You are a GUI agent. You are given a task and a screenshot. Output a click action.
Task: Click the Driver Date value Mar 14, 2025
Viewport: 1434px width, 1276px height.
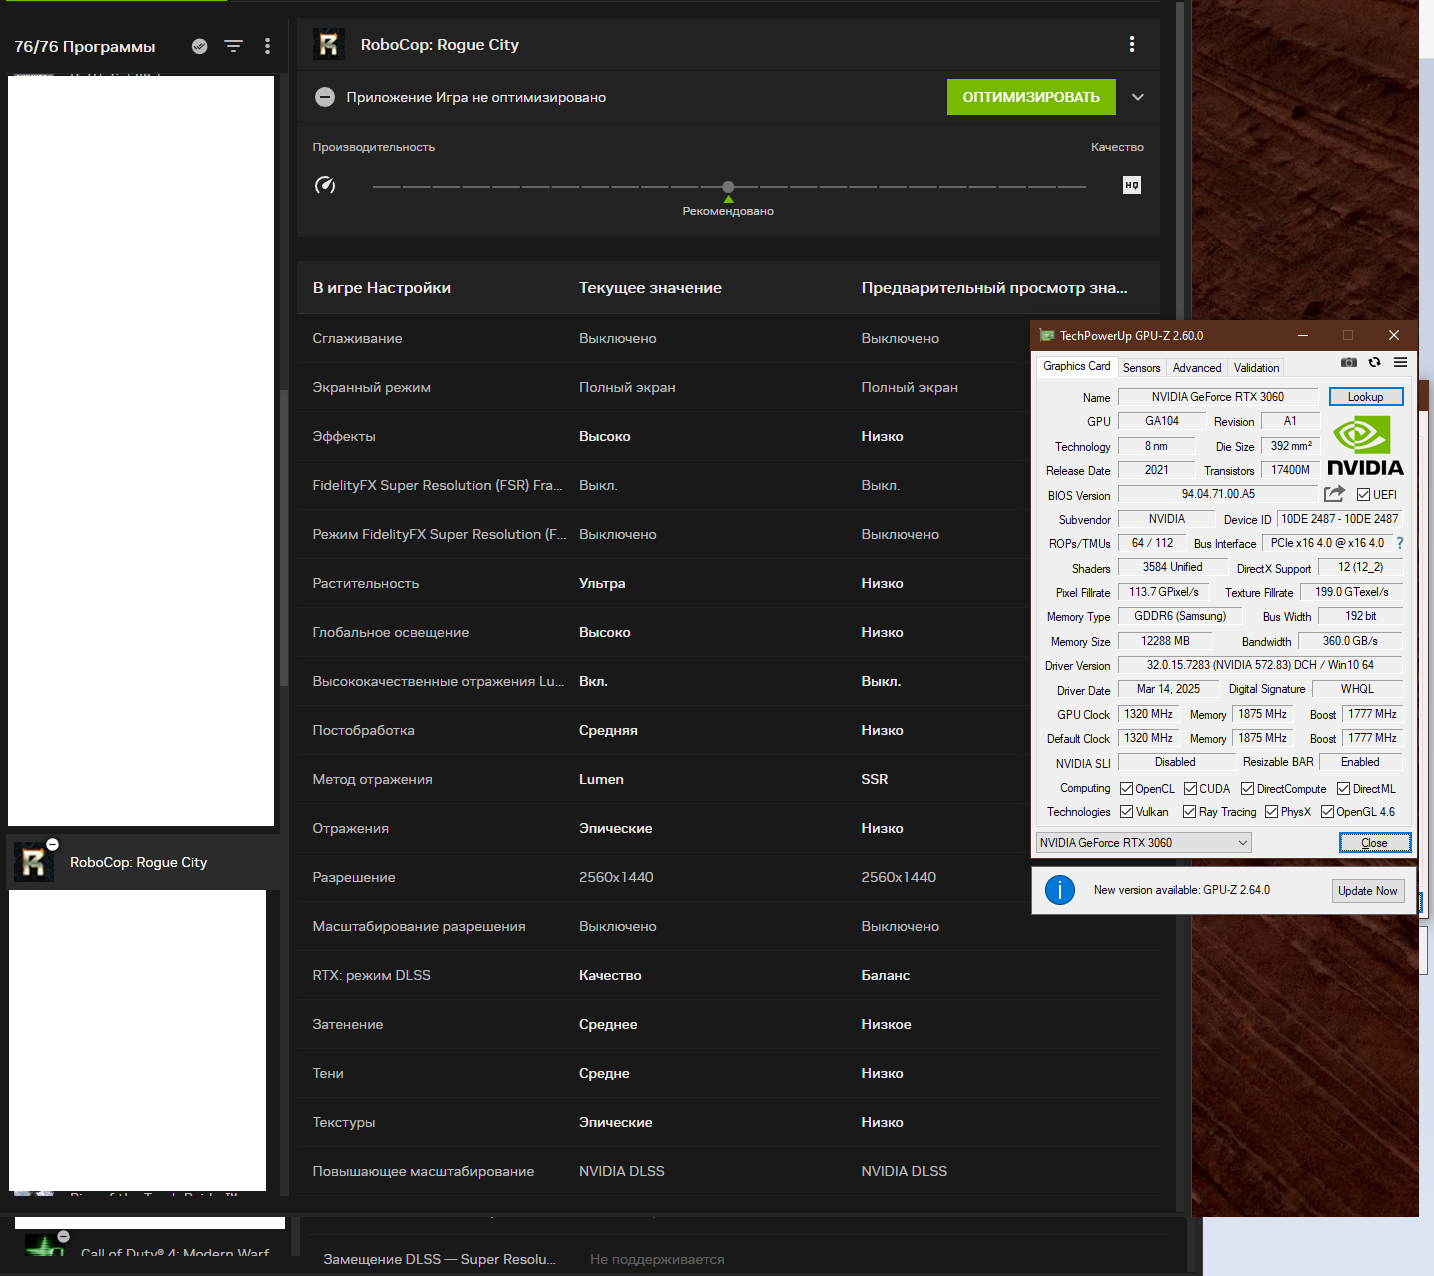click(1168, 689)
